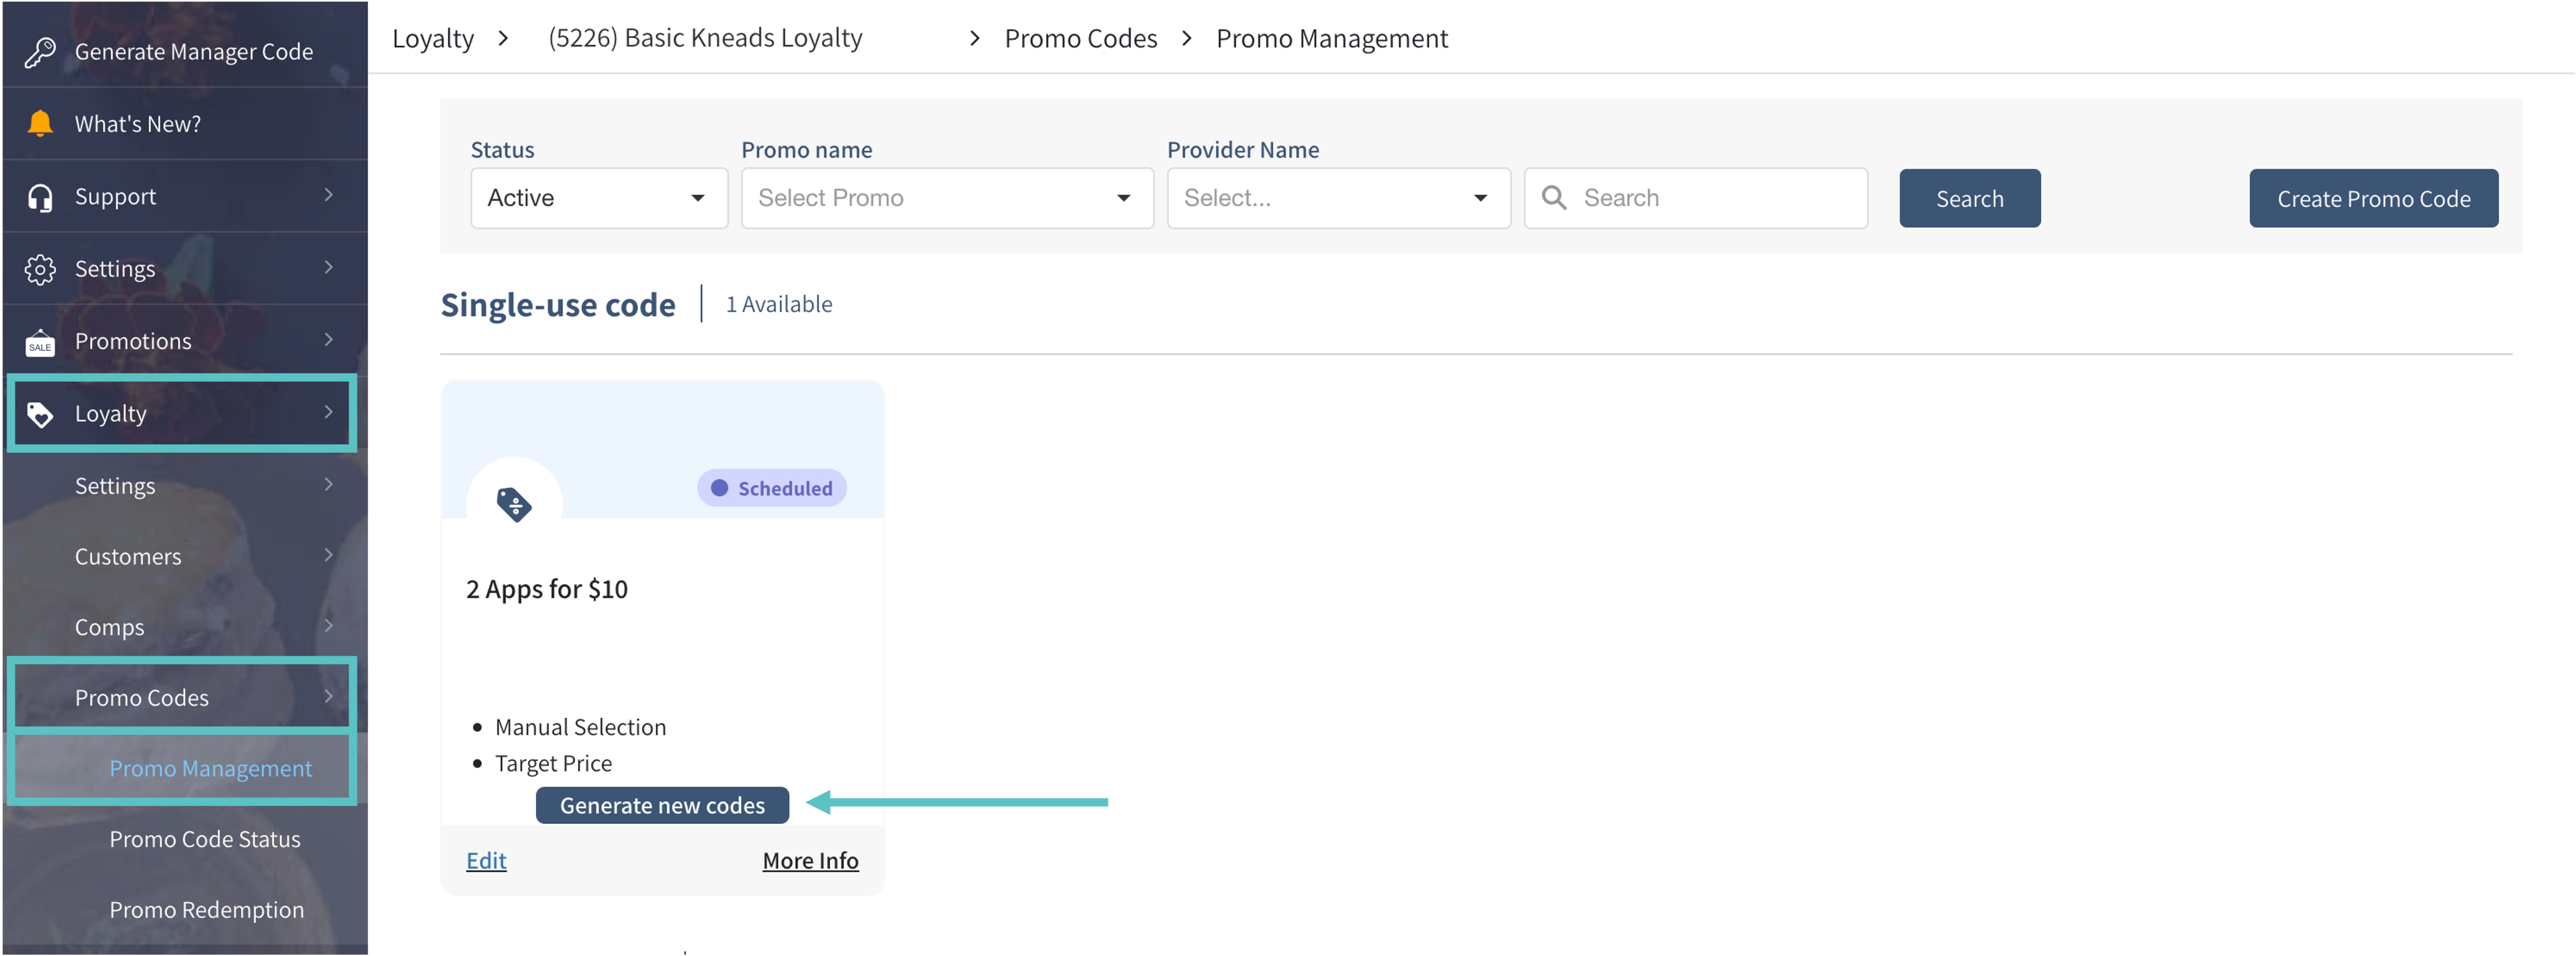Open the Select Promo dropdown
Screen dimensions: 2576x956
point(946,198)
